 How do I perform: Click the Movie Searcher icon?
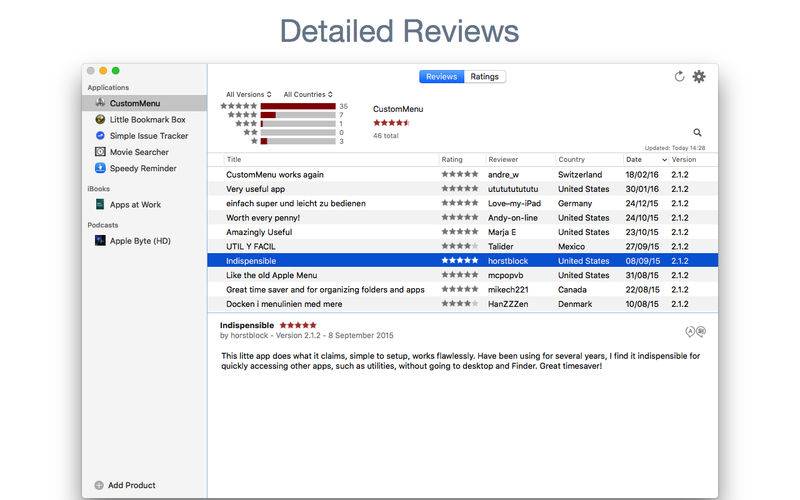(x=100, y=152)
